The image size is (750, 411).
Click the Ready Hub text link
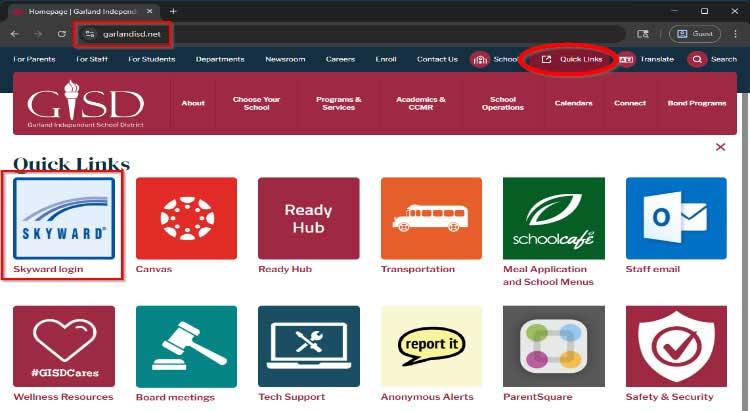285,269
